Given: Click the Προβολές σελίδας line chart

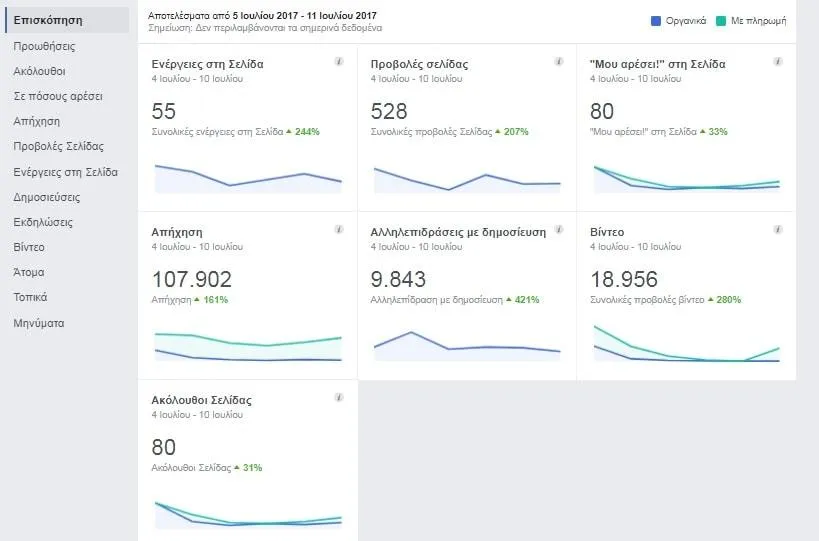Looking at the screenshot, I should tap(467, 179).
